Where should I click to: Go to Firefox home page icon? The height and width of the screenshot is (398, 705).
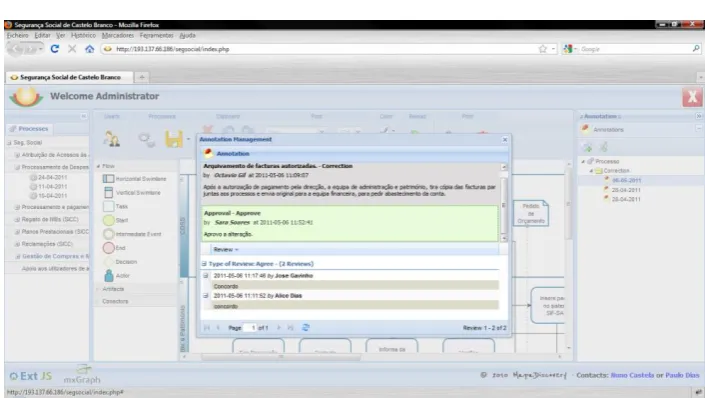(89, 49)
